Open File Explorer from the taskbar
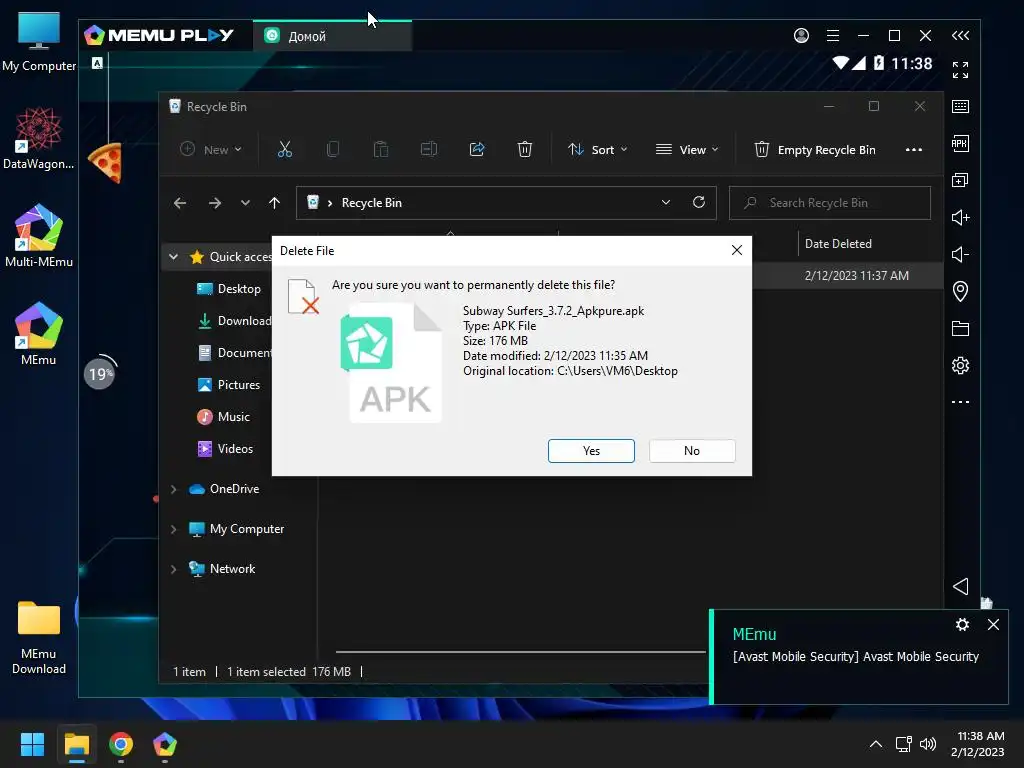The image size is (1024, 768). coord(76,744)
